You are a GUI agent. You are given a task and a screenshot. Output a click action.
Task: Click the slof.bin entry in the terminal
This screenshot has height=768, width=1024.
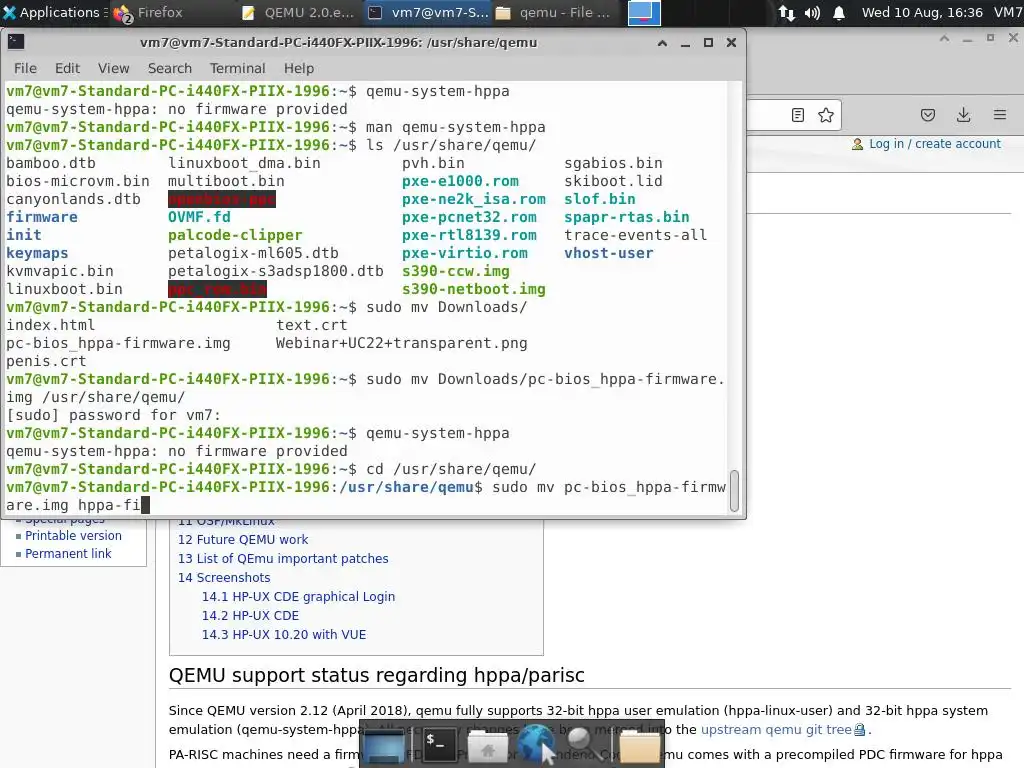pyautogui.click(x=600, y=199)
